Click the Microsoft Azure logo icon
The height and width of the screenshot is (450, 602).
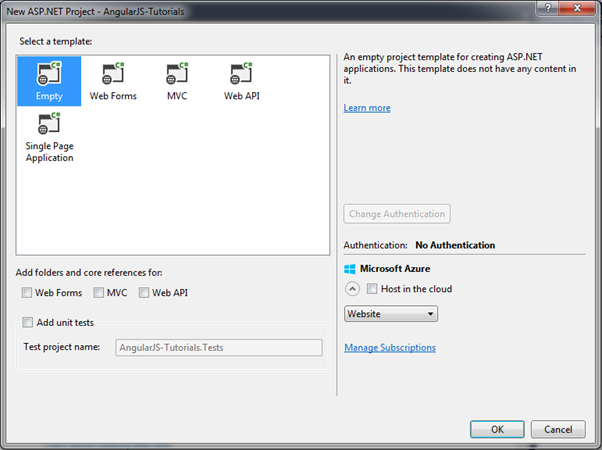[350, 269]
